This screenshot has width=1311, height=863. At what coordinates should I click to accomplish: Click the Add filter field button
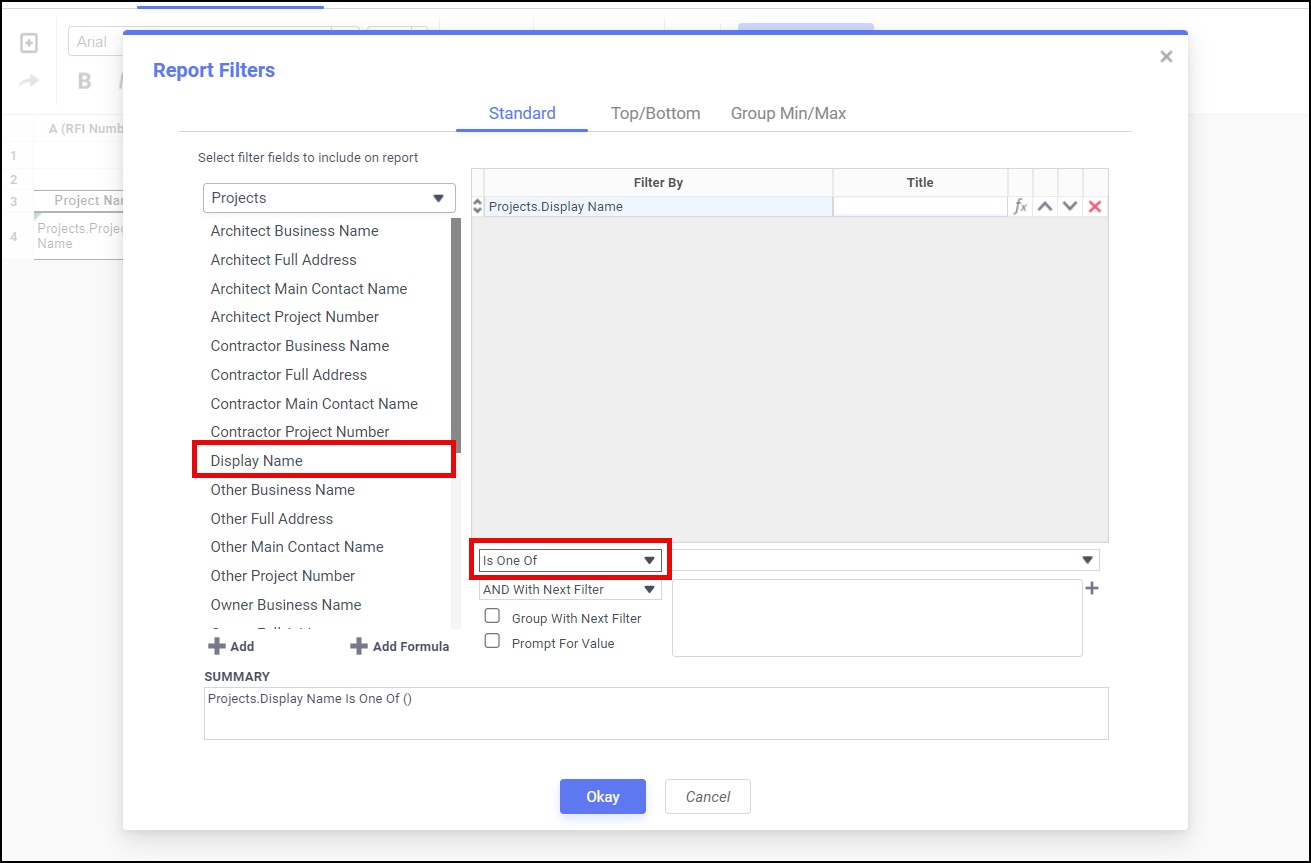pos(231,647)
